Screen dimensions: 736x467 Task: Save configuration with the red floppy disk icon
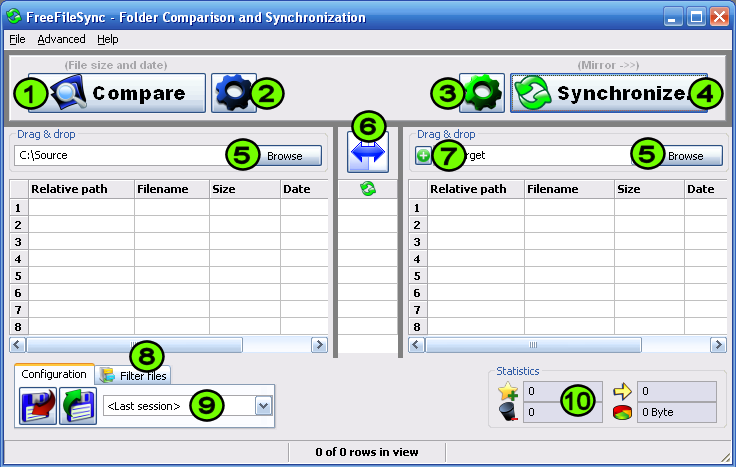click(x=36, y=406)
